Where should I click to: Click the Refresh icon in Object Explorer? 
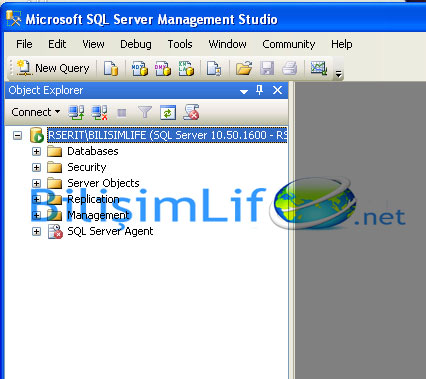[x=168, y=113]
